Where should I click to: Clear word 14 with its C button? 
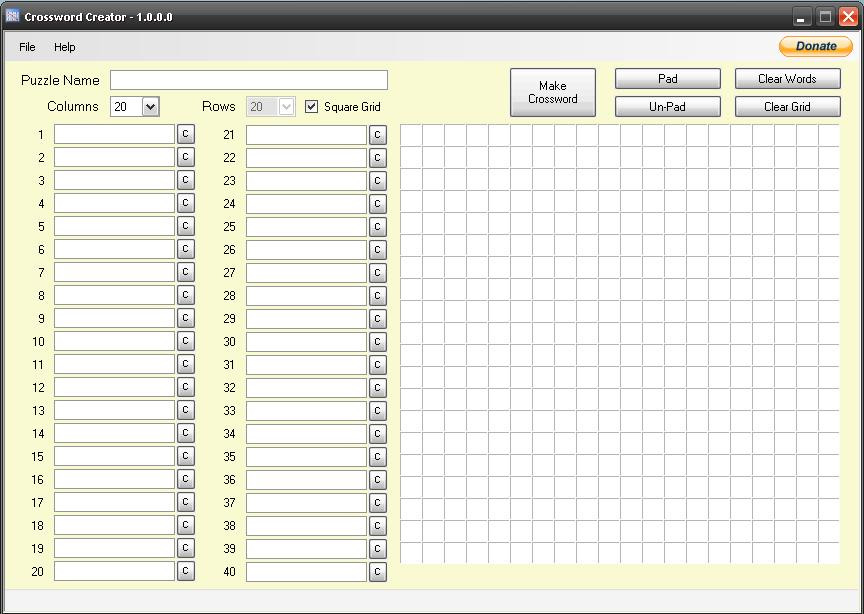click(186, 433)
